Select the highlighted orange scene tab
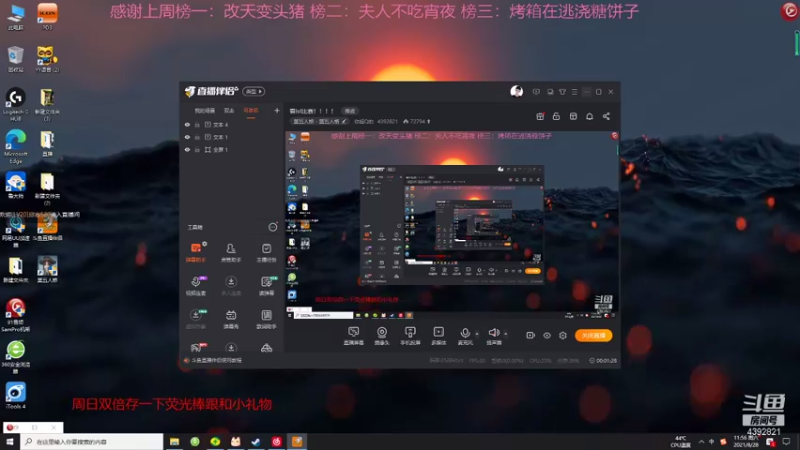Viewport: 800px width, 450px height. click(251, 111)
